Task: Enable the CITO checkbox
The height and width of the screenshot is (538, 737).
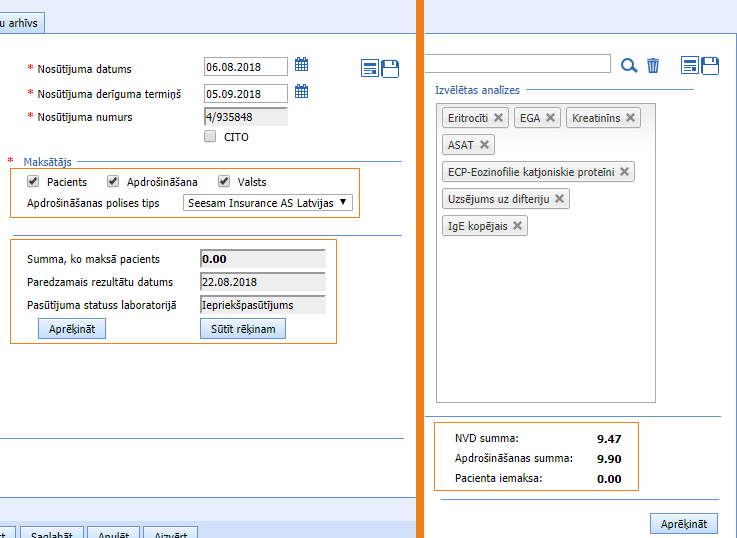Action: [210, 137]
